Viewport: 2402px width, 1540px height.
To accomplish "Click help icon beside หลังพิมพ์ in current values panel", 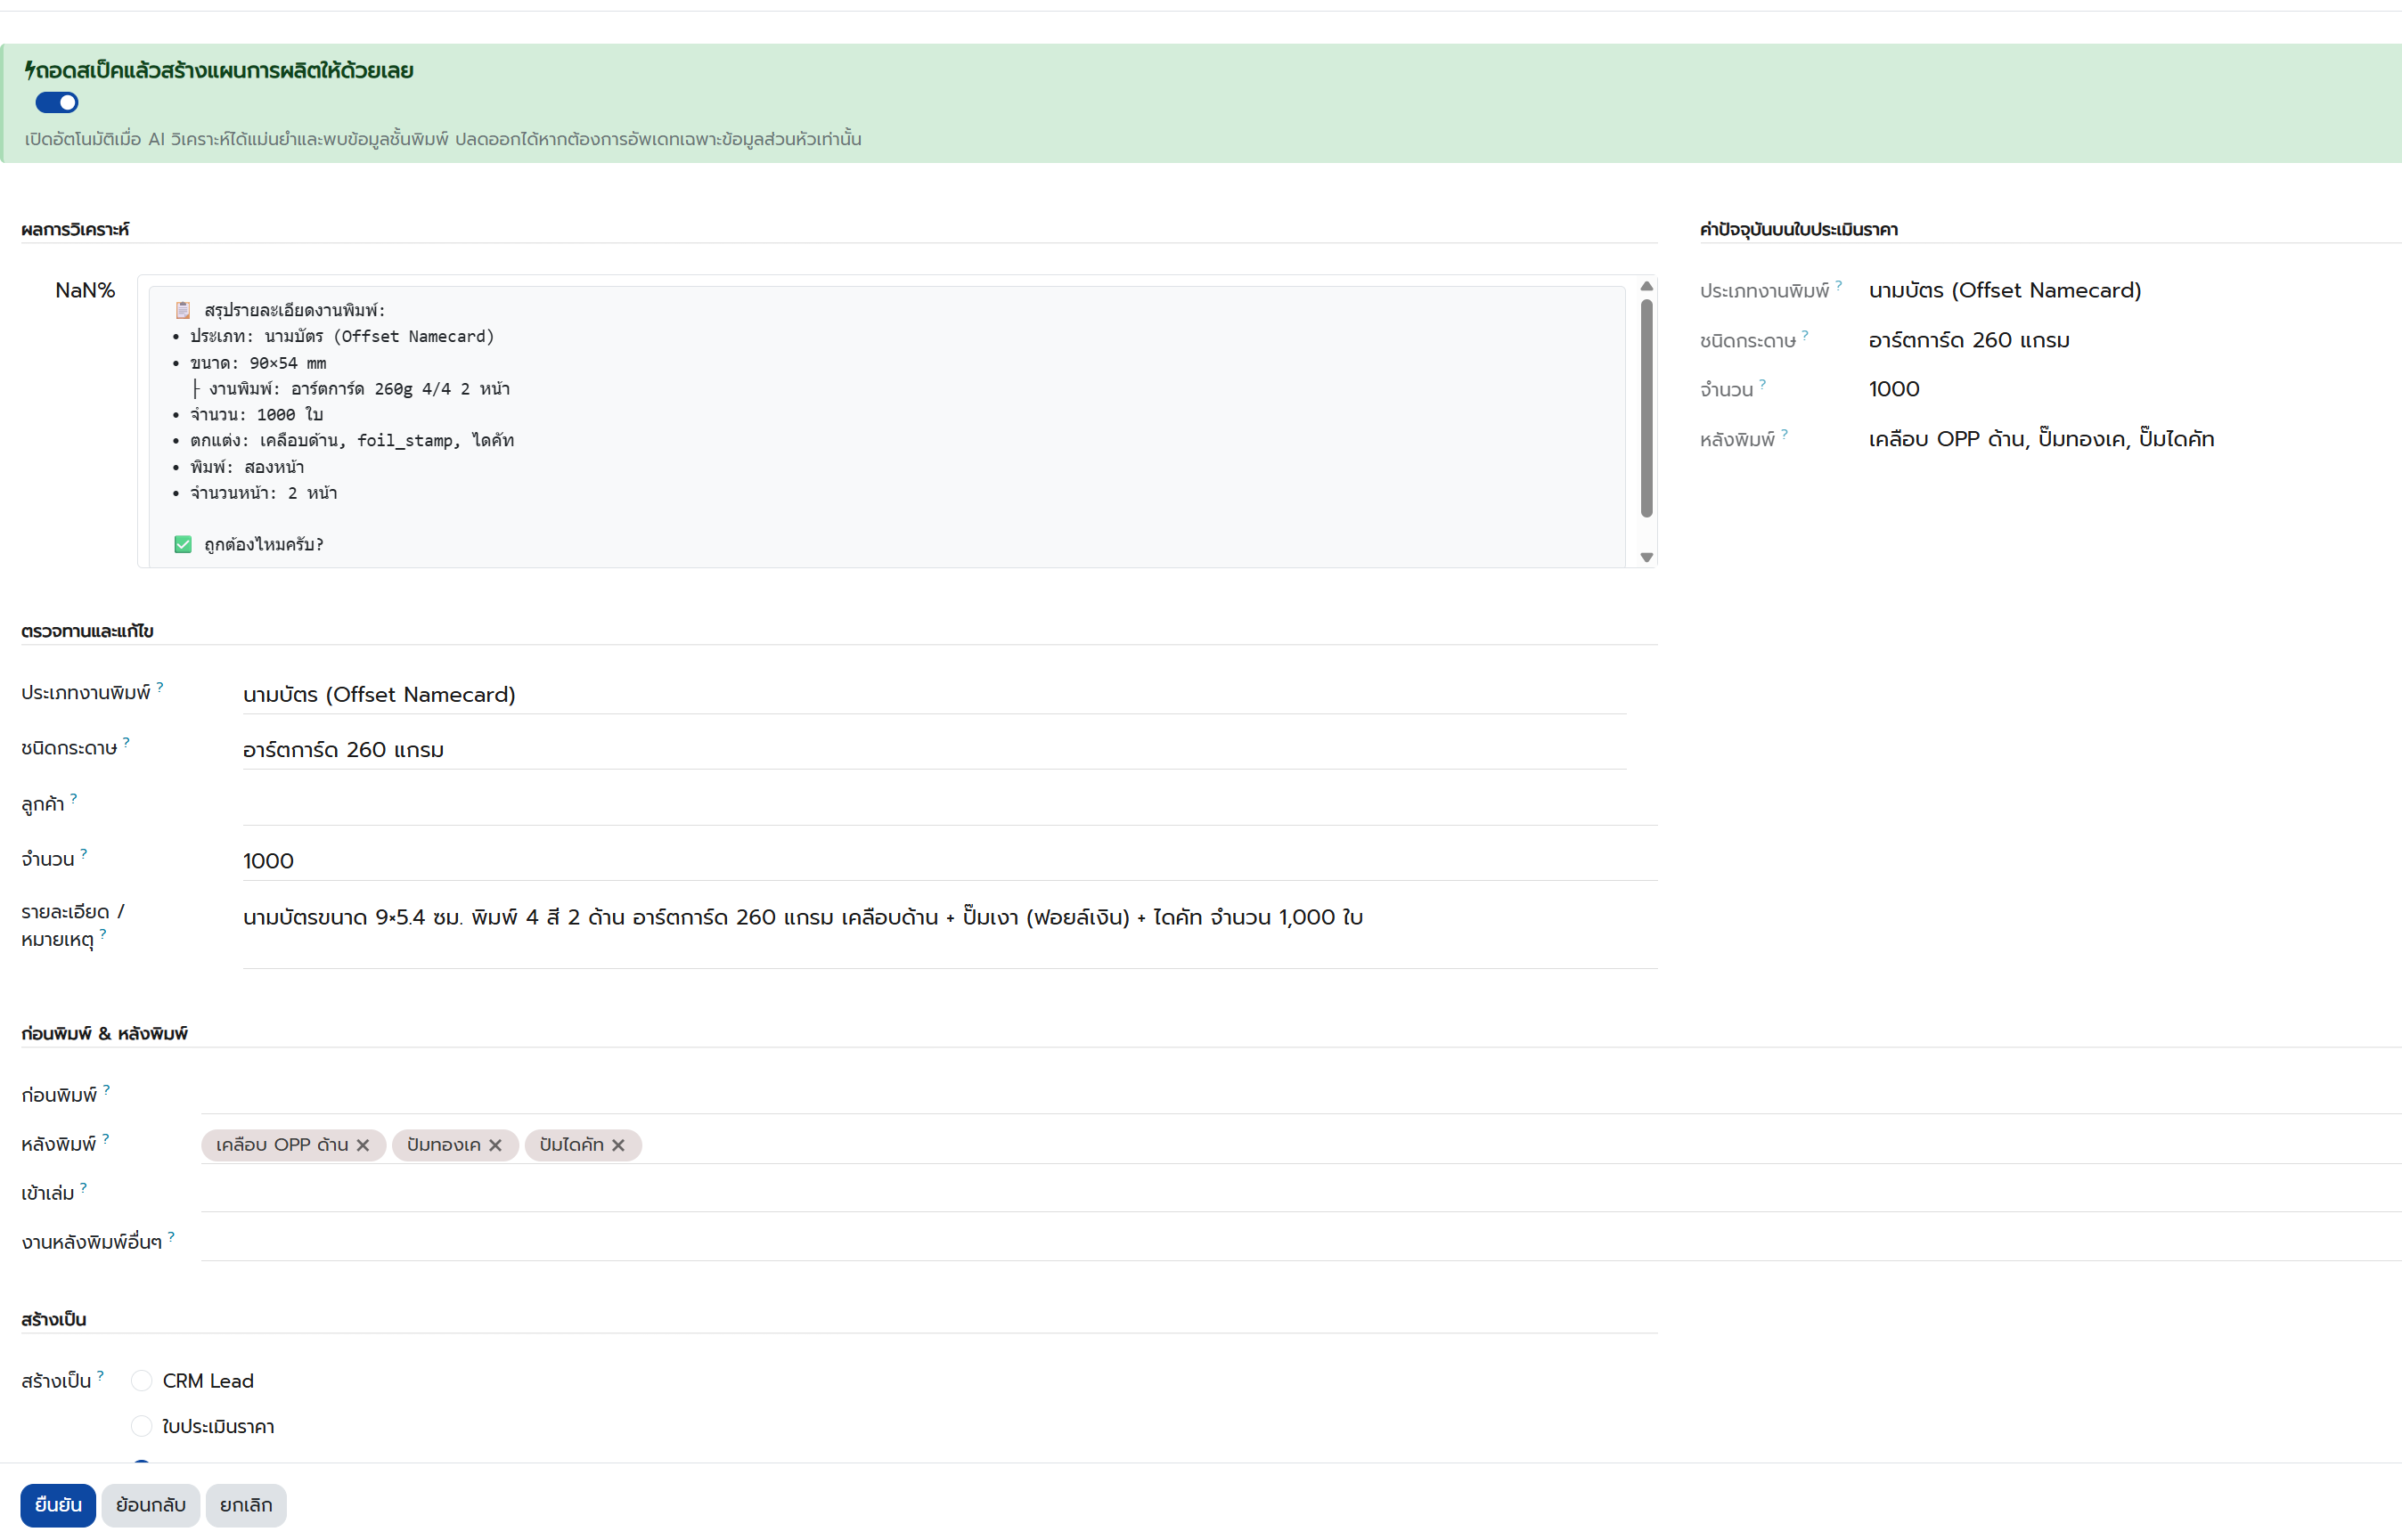I will coord(1785,434).
